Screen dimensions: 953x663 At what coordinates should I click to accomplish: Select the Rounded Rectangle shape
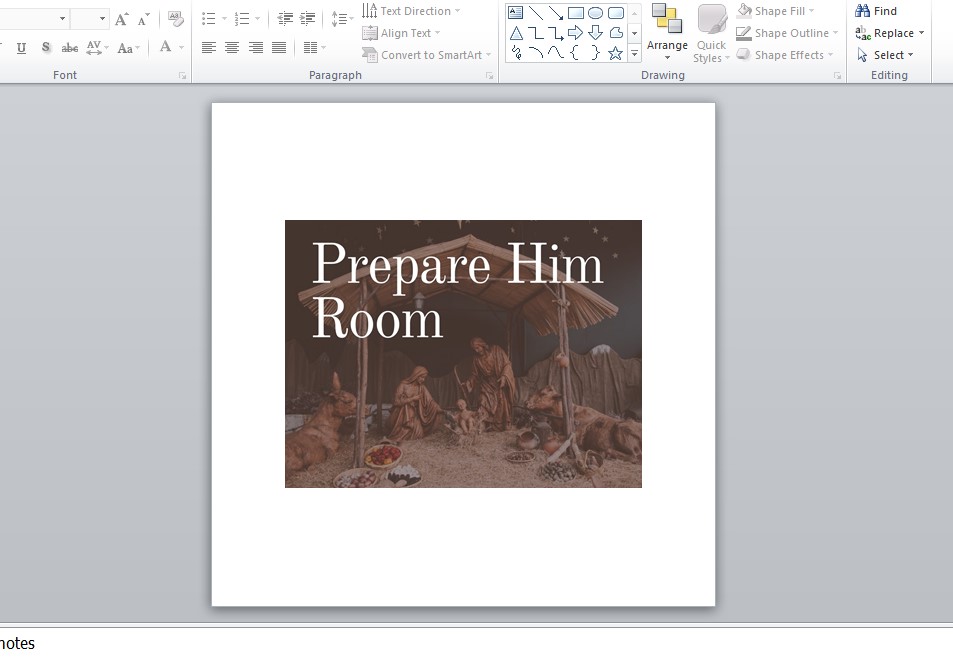coord(616,12)
